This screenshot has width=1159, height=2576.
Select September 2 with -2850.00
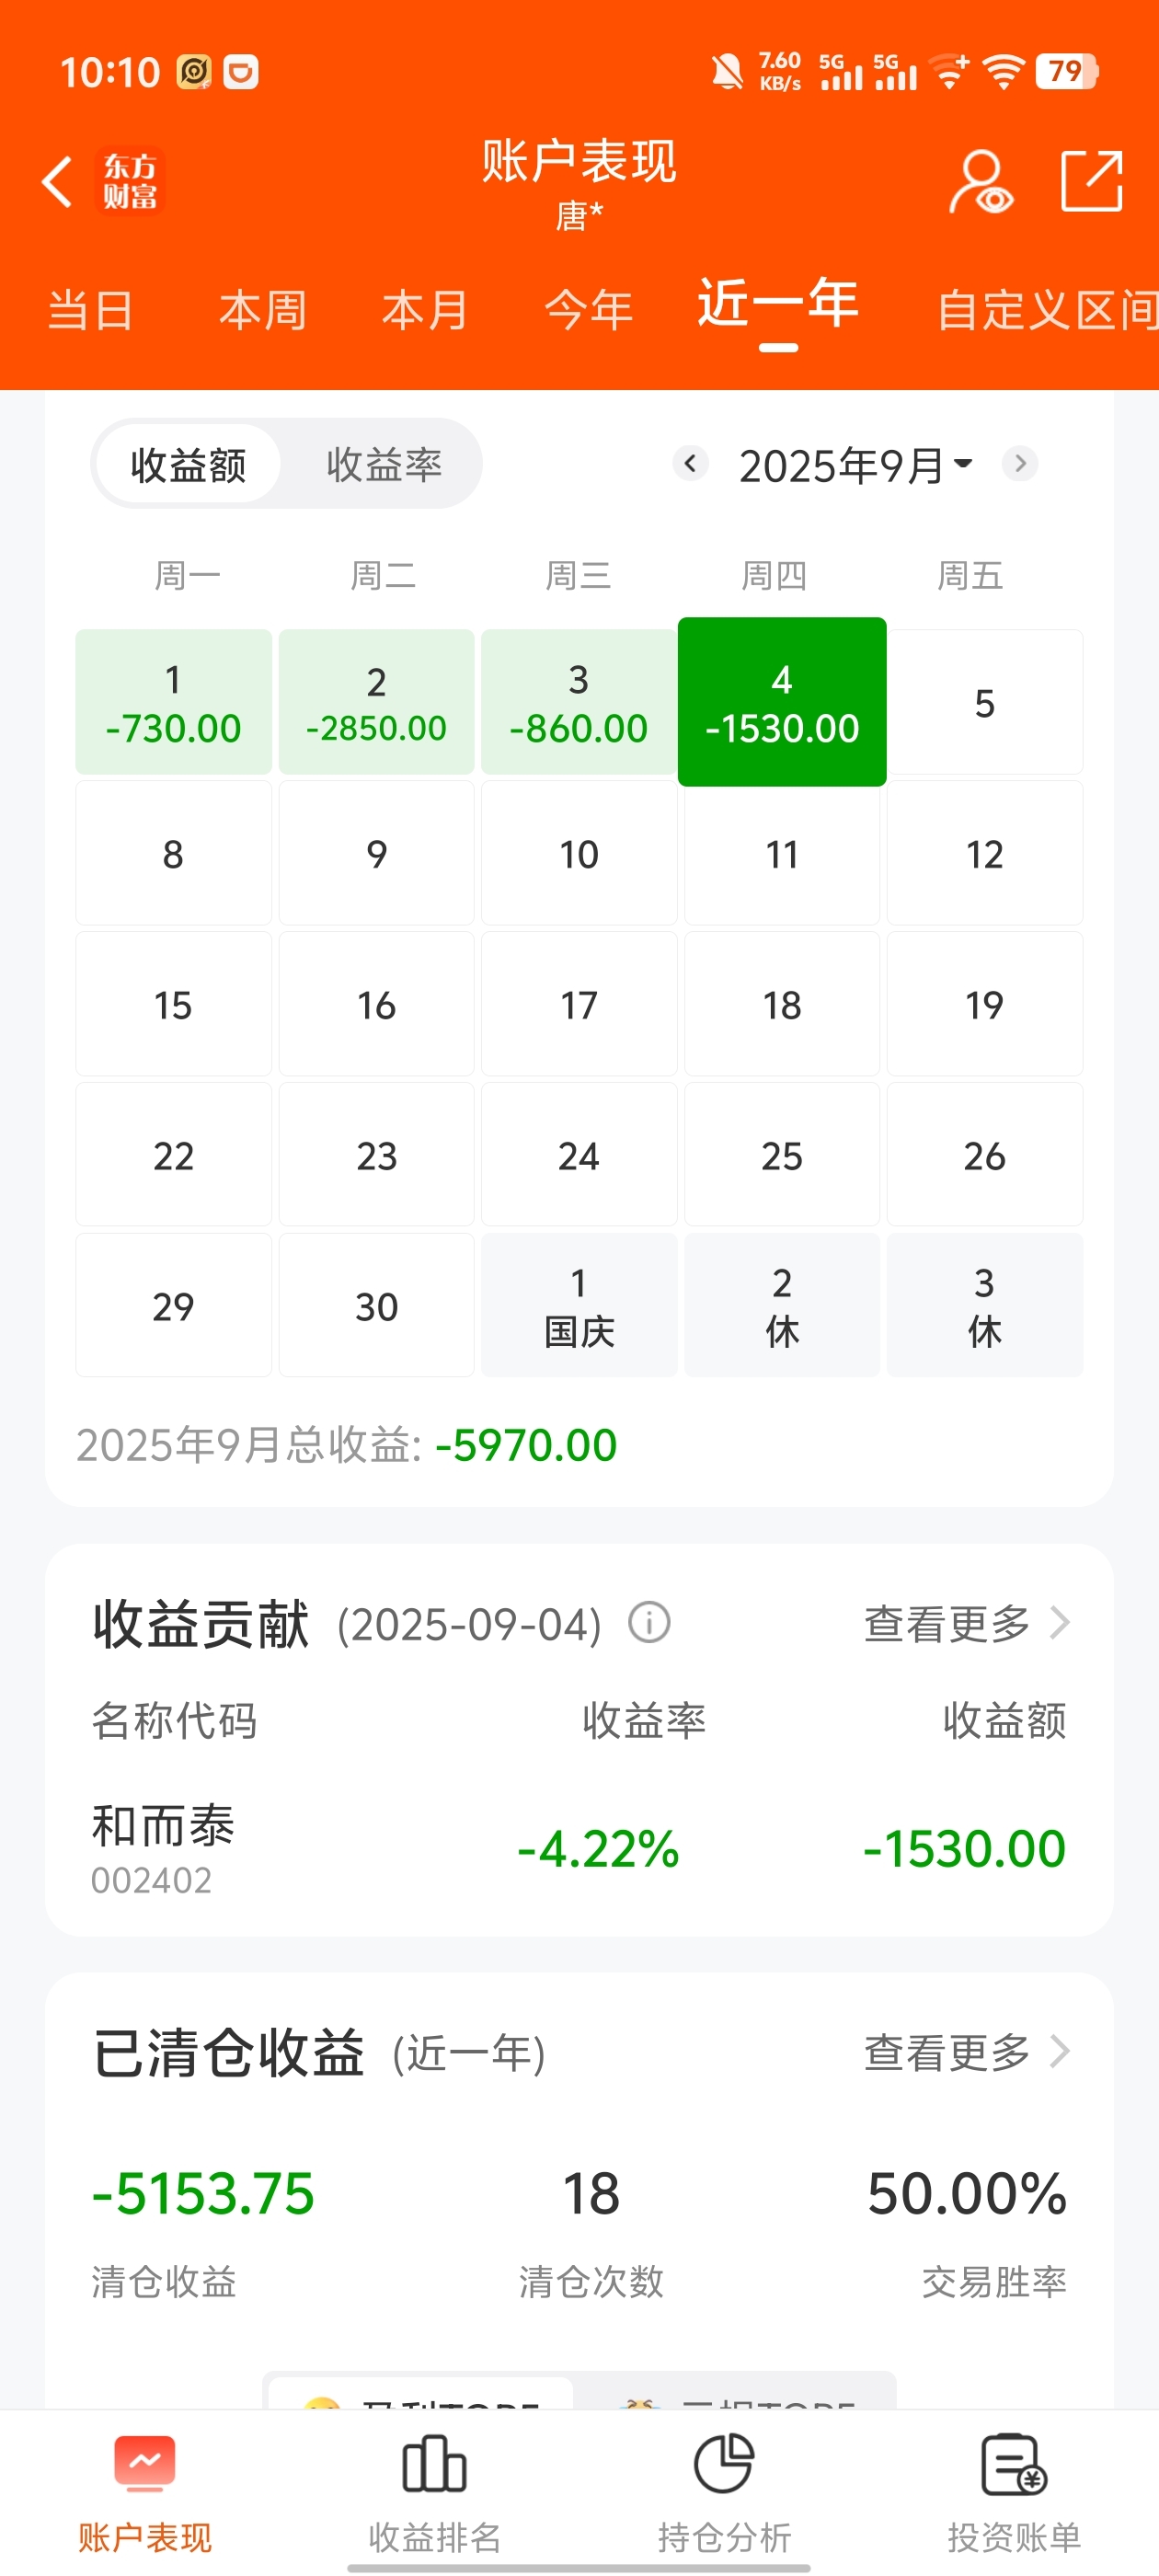(x=376, y=702)
